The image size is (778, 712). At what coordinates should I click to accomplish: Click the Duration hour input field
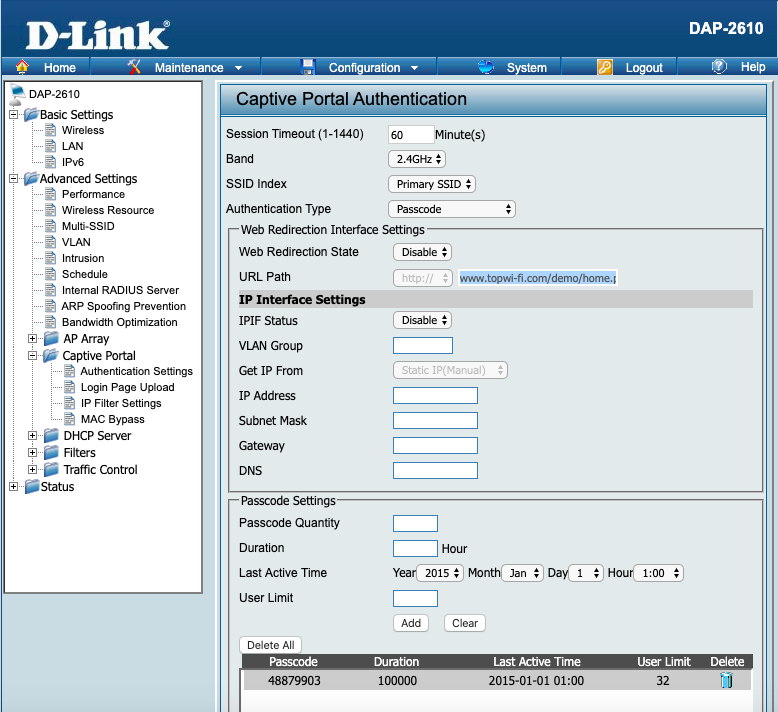tap(415, 548)
